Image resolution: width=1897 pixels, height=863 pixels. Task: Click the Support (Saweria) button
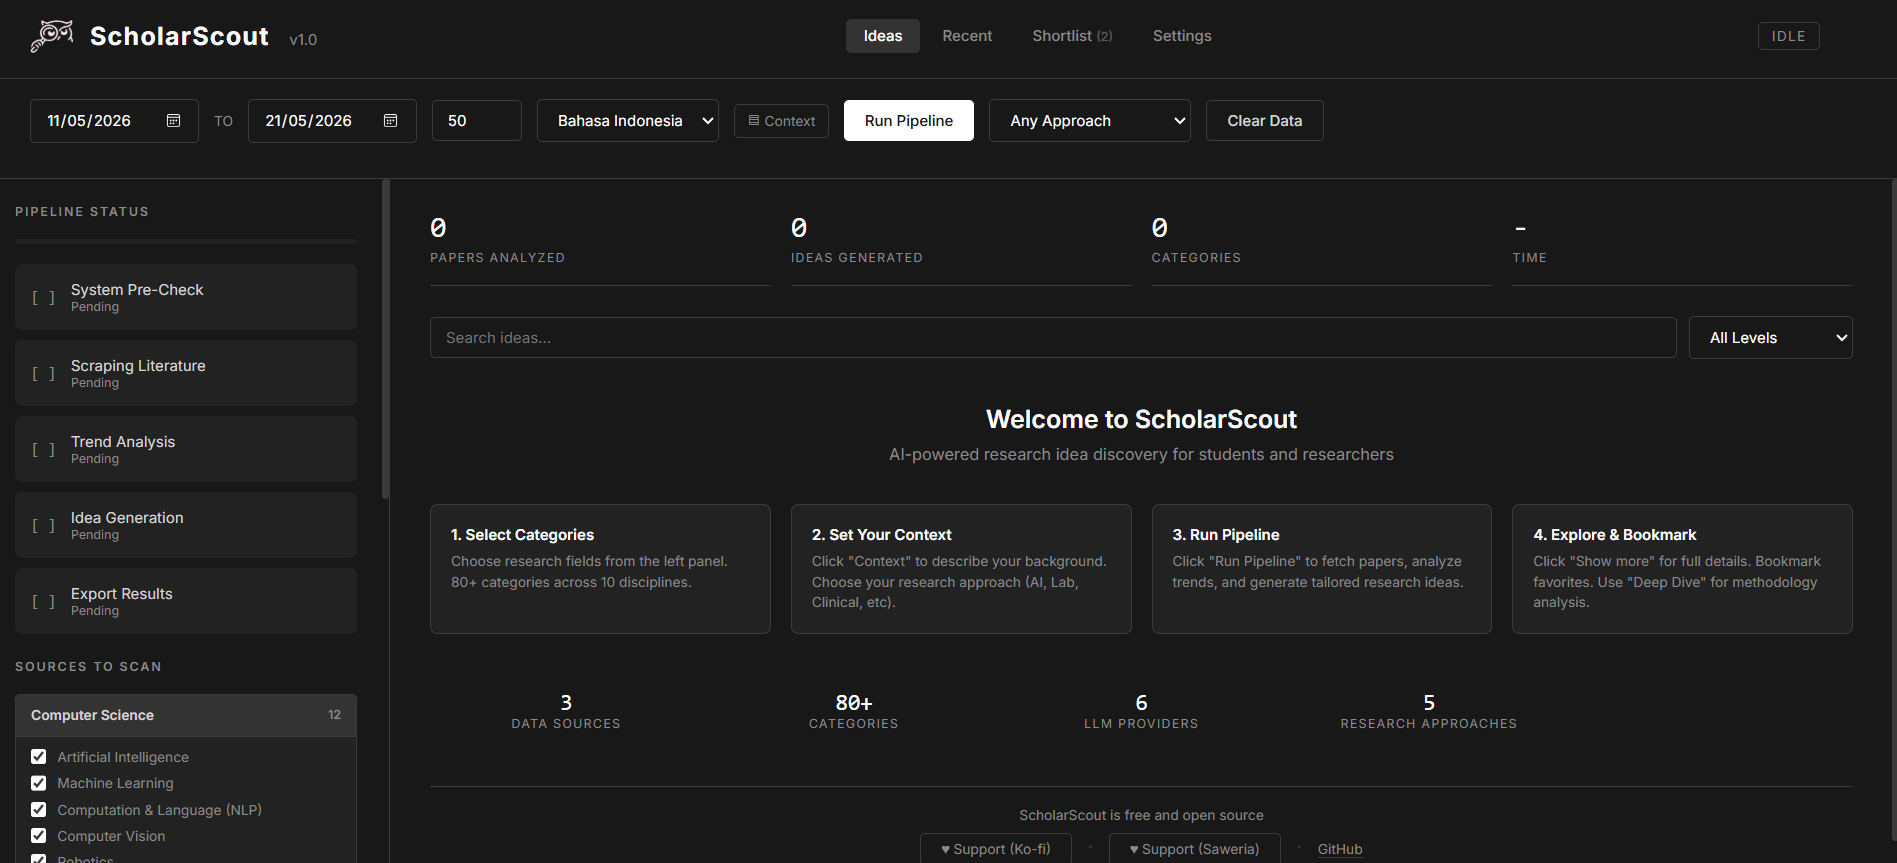coord(1195,849)
